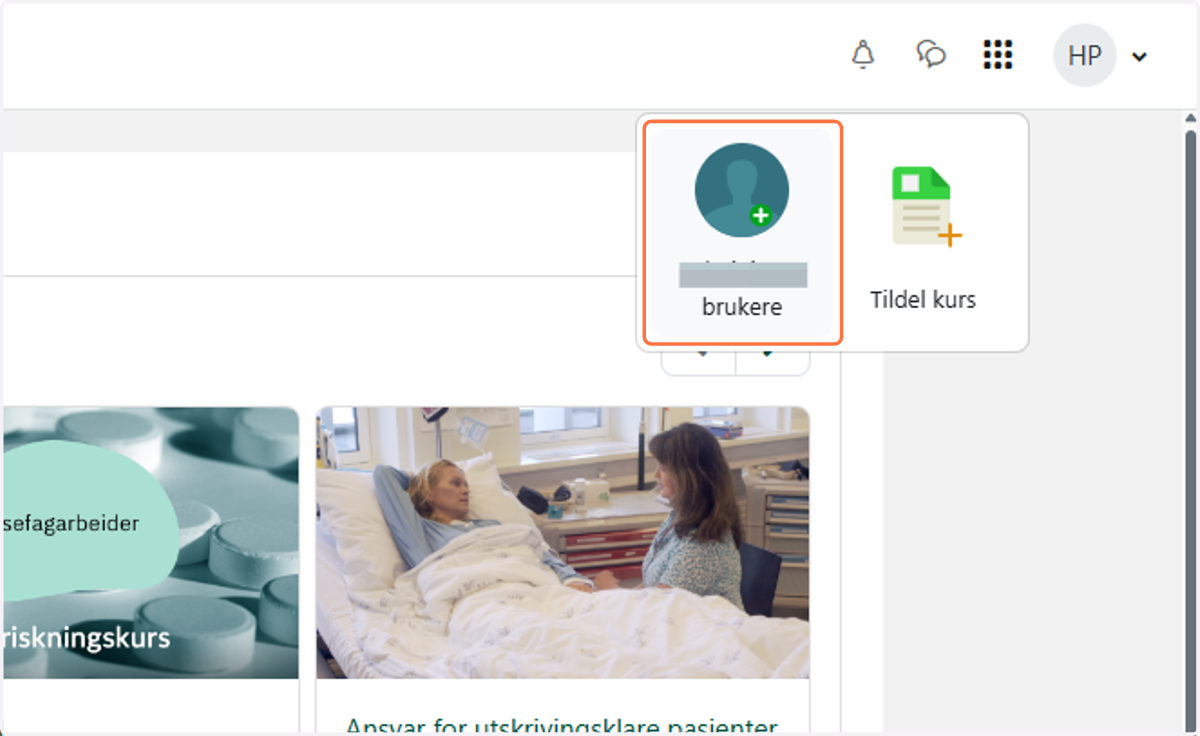
Task: Open the Tildel kurs document icon
Action: point(926,206)
